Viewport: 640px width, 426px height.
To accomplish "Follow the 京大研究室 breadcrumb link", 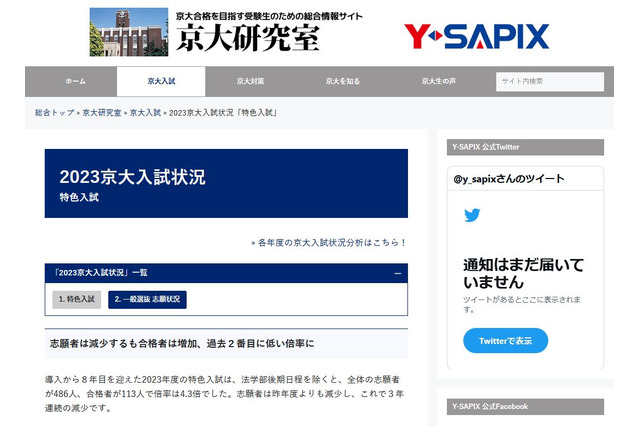I will (102, 112).
